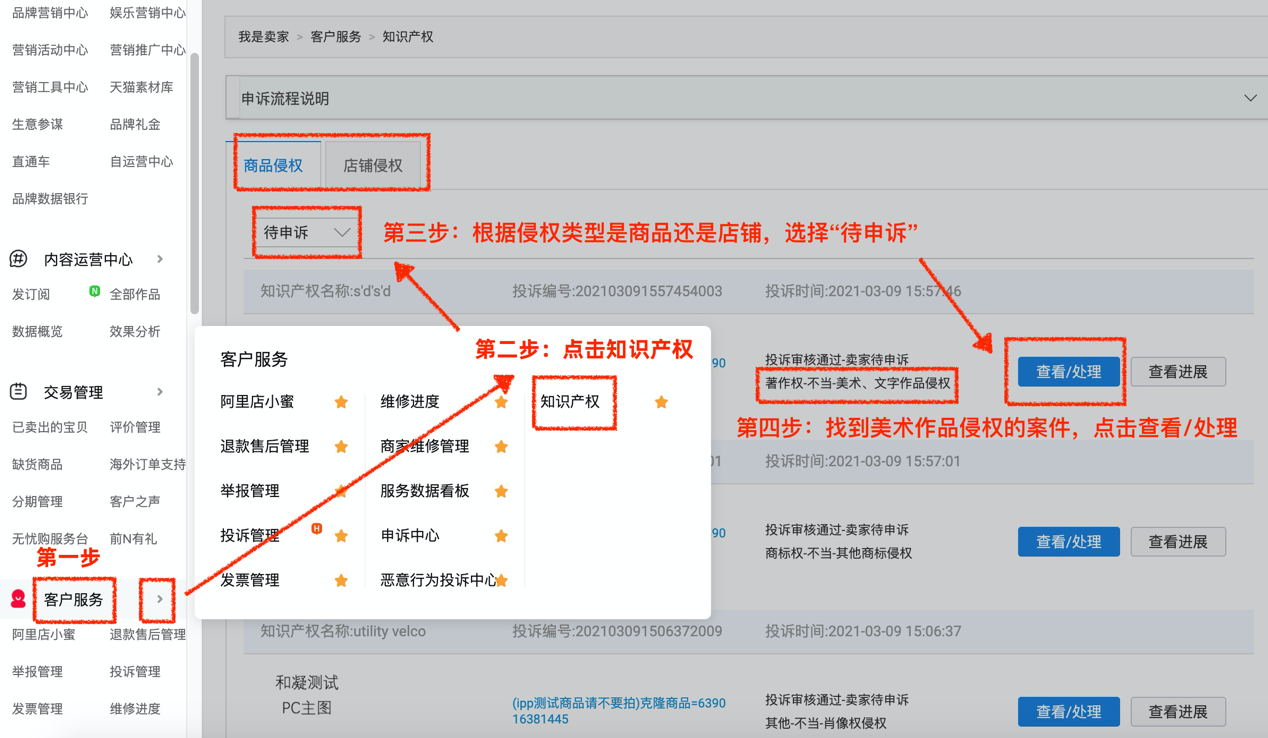Click the 内容运营中心 hashtag icon
The height and width of the screenshot is (738, 1268).
pos(18,259)
